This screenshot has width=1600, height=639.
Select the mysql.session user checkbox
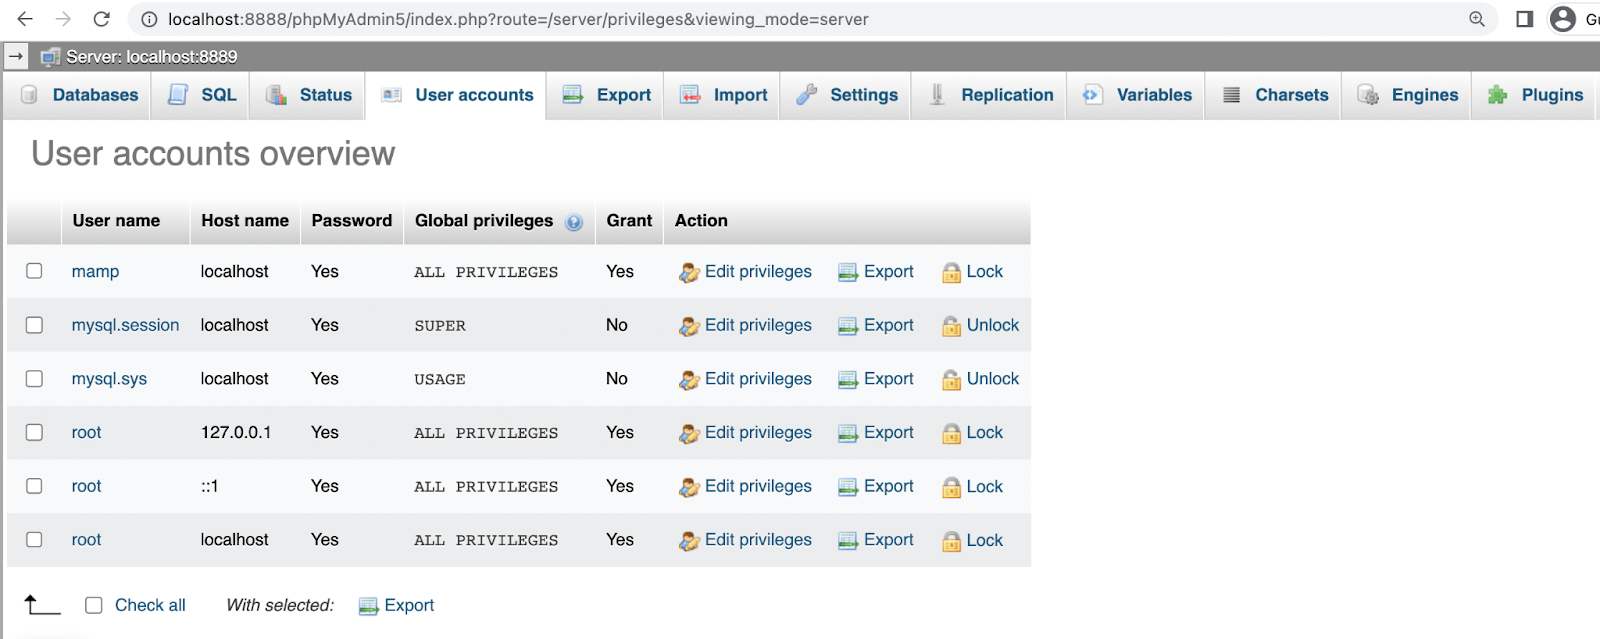click(34, 325)
